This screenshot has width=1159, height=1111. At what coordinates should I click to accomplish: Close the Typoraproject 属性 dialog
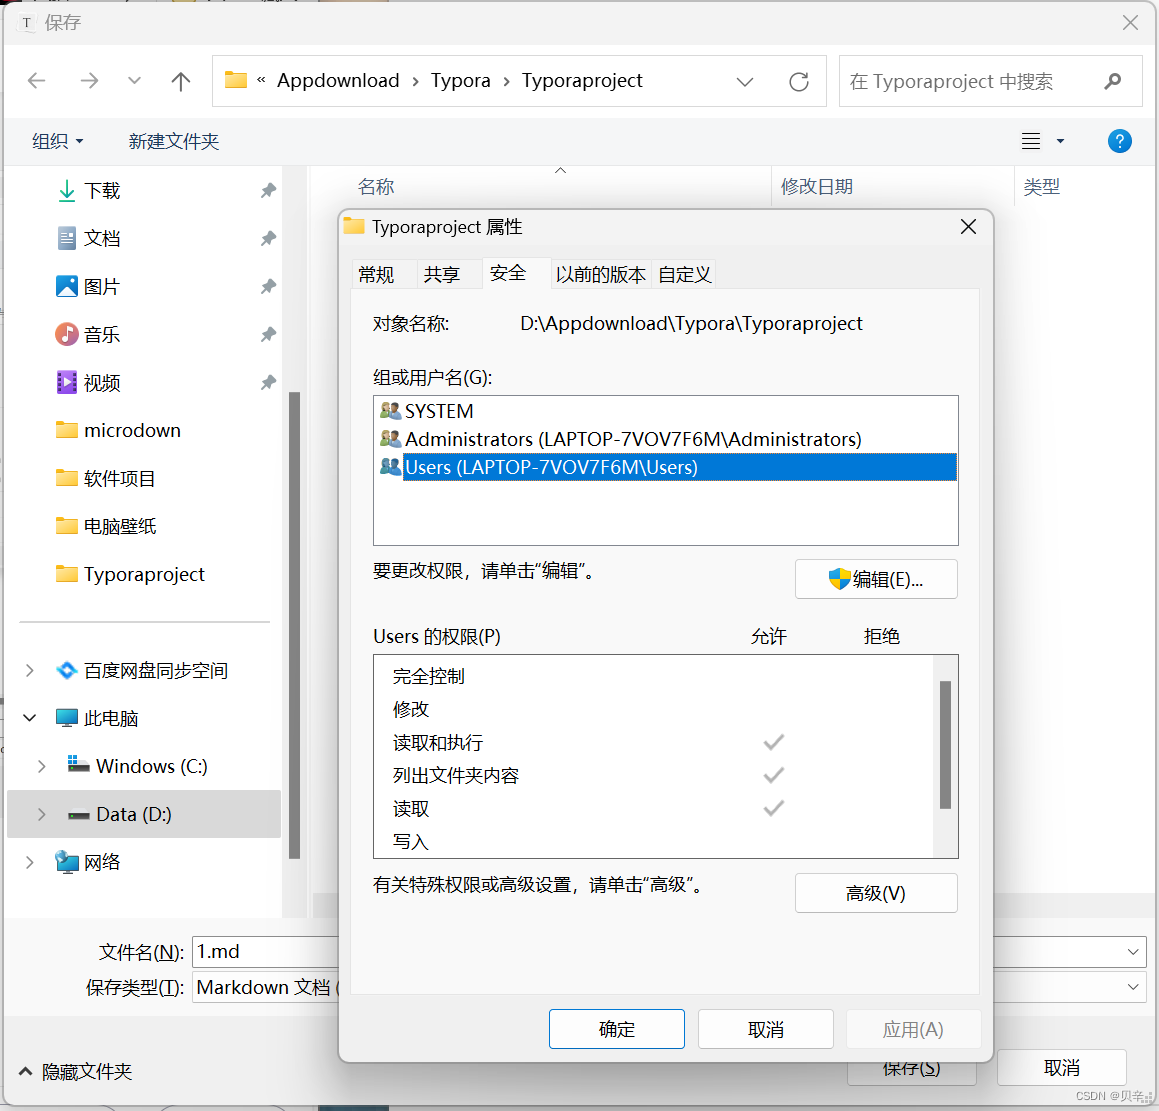click(968, 227)
